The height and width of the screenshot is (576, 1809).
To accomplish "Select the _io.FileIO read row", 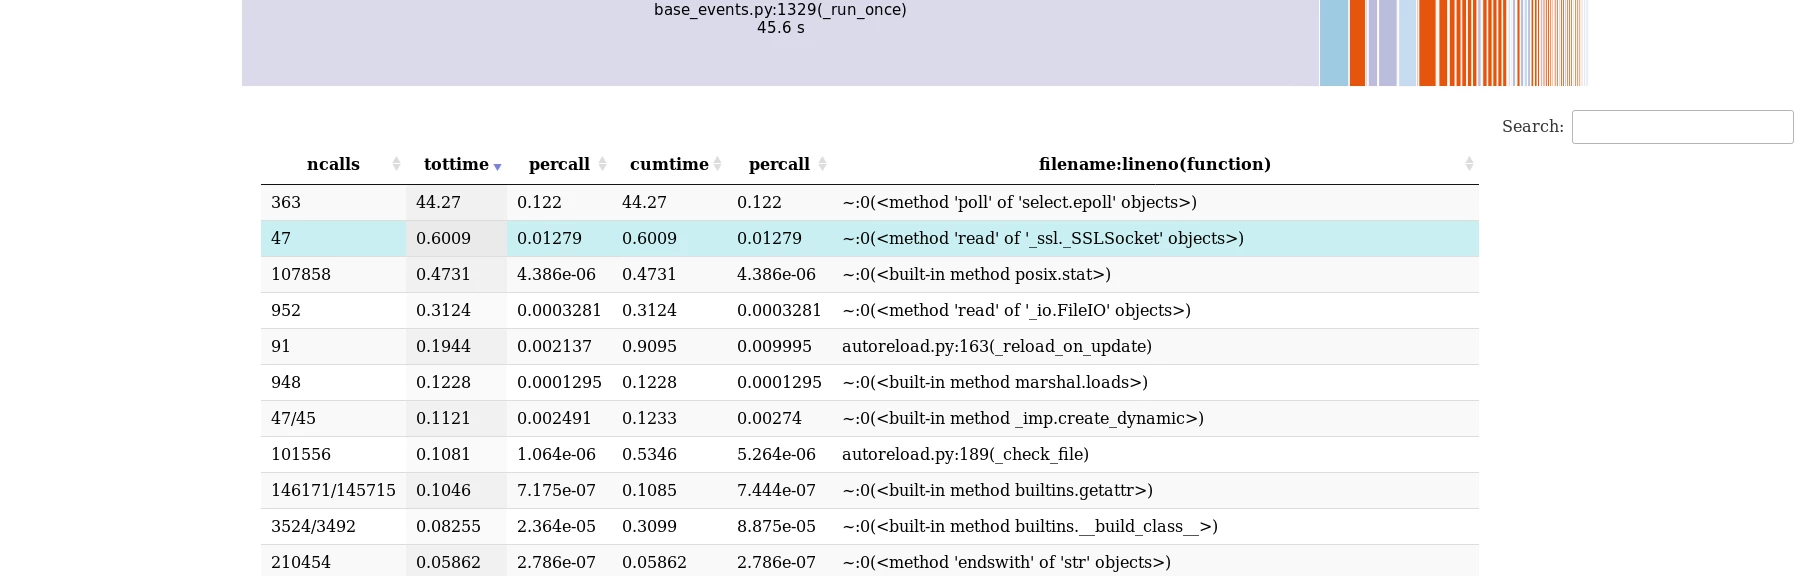I will [x=870, y=310].
